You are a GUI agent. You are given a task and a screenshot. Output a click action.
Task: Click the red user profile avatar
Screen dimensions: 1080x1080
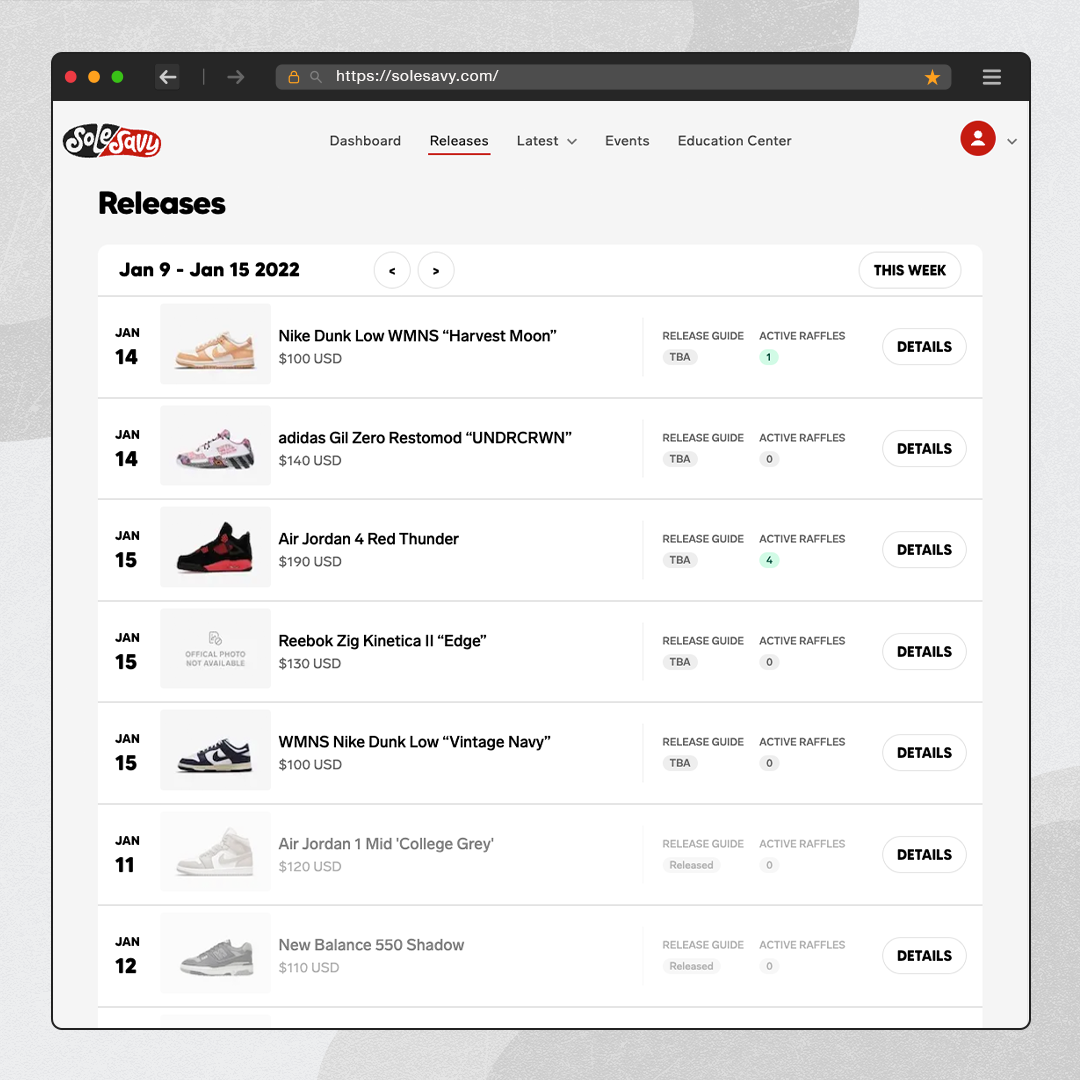(977, 138)
